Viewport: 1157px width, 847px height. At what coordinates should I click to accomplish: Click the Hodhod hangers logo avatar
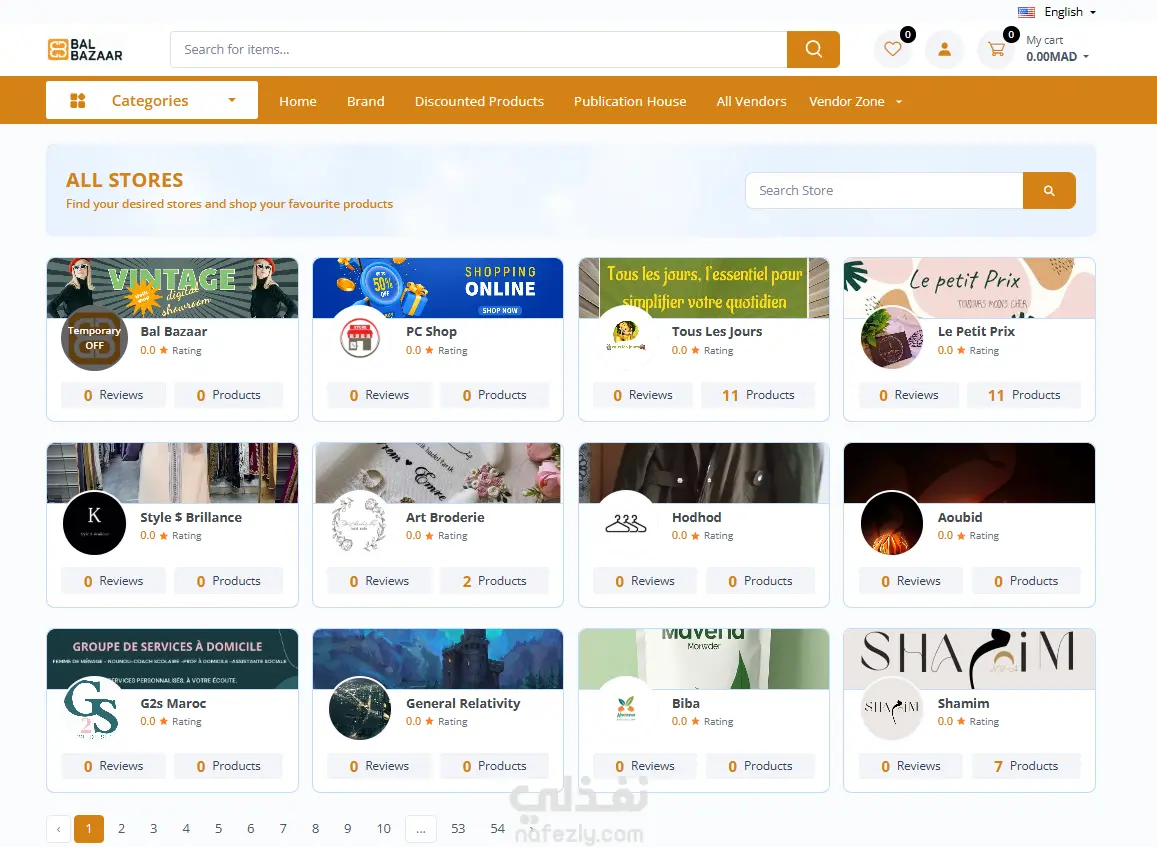(626, 523)
